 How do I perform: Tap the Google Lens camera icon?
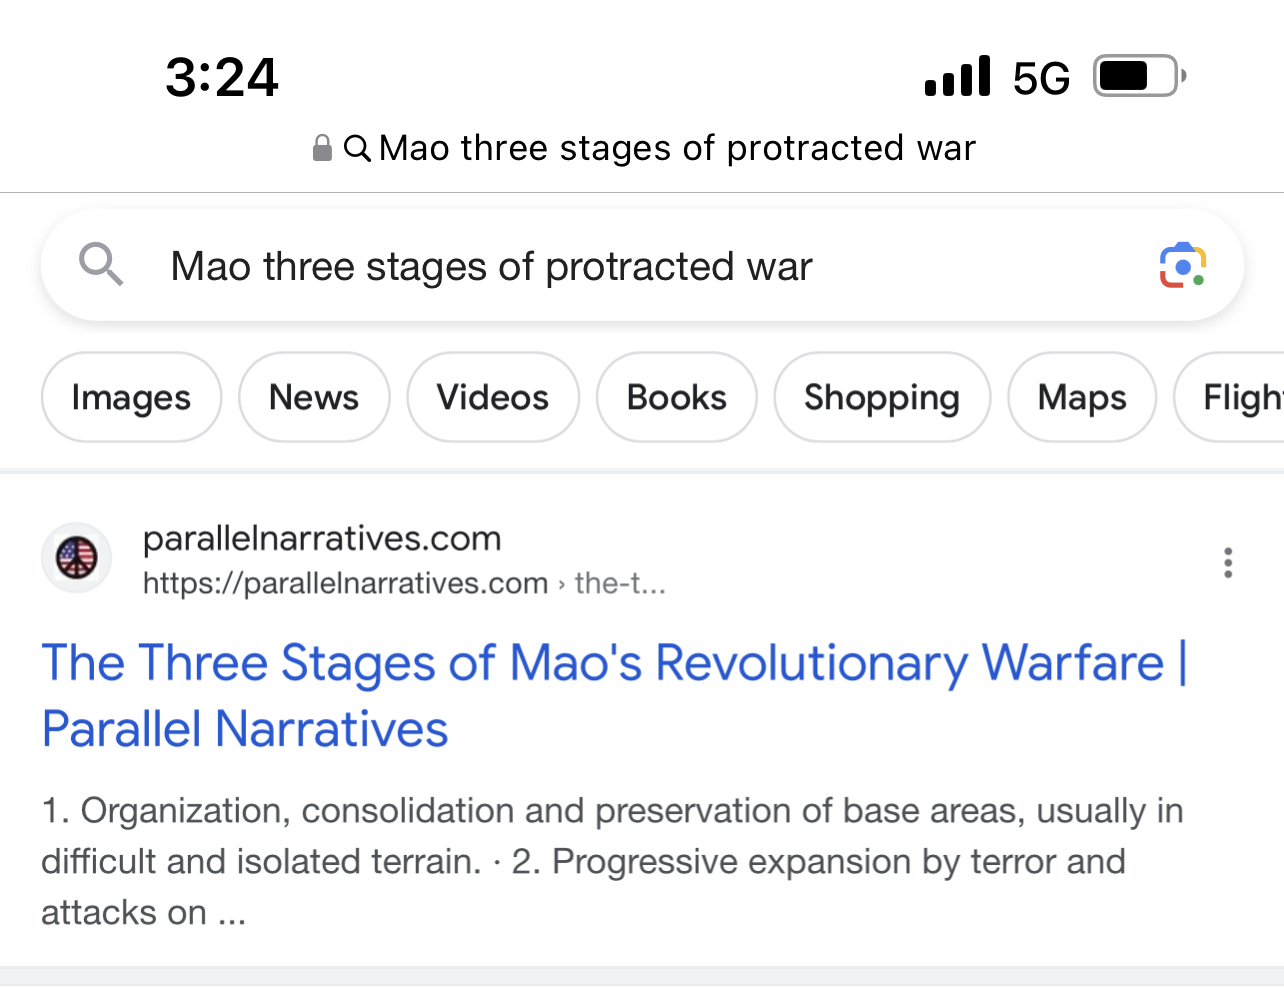click(1182, 266)
